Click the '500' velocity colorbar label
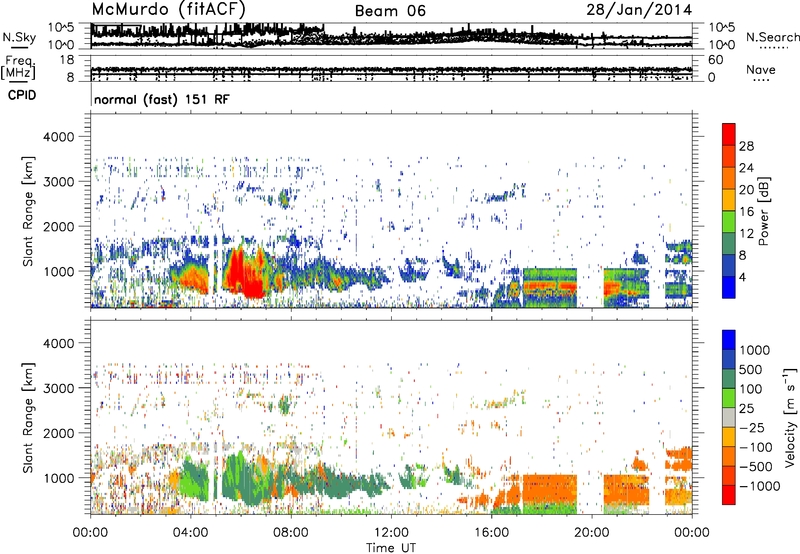This screenshot has width=800, height=554. pos(751,370)
